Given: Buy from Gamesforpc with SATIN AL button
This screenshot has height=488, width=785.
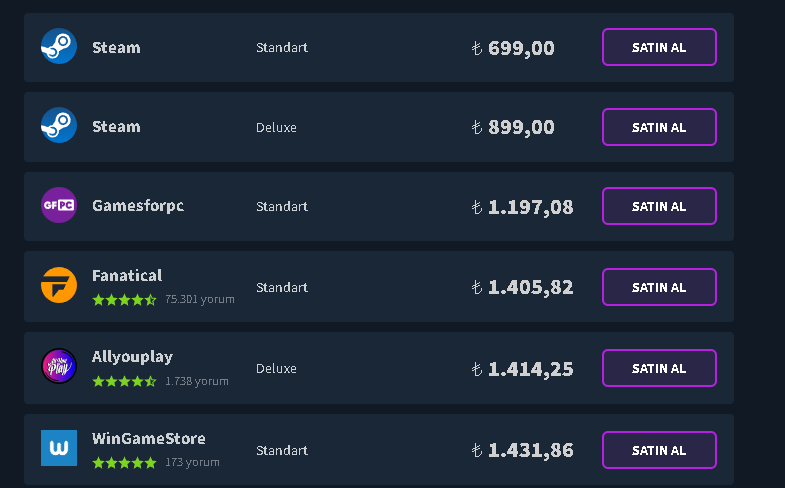Looking at the screenshot, I should [x=659, y=206].
